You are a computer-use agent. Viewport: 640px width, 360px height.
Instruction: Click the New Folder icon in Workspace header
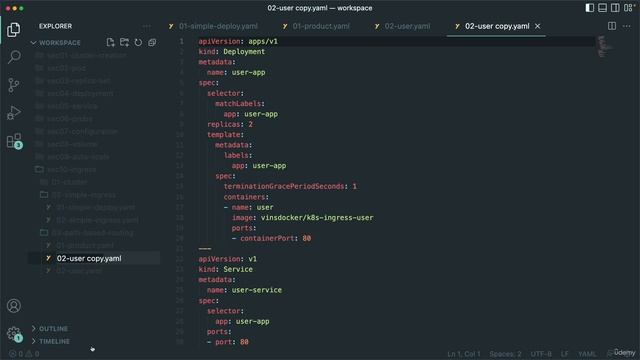[124, 42]
